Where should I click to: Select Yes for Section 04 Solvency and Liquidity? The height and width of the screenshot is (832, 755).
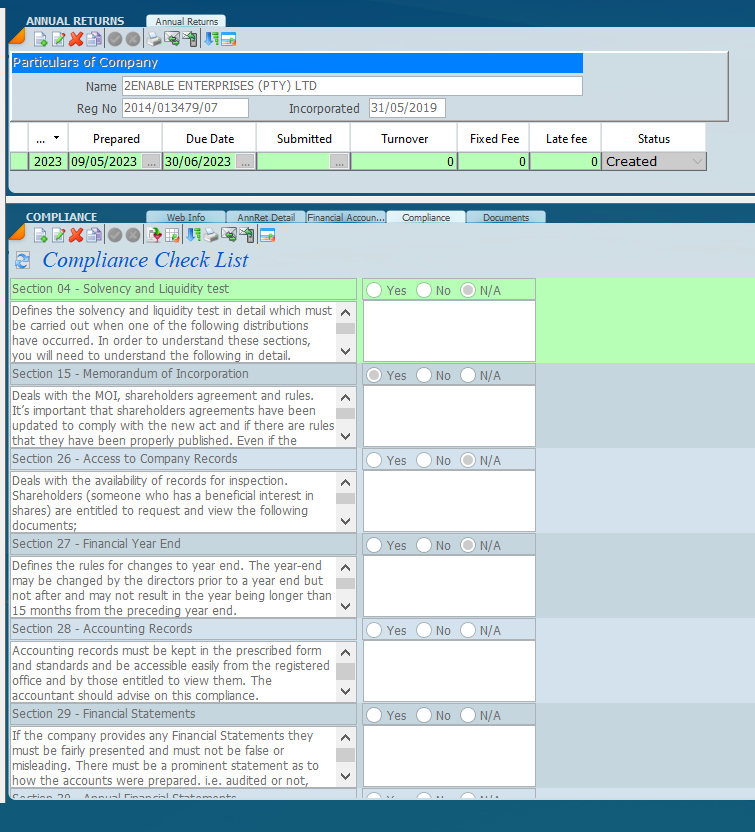click(x=375, y=290)
